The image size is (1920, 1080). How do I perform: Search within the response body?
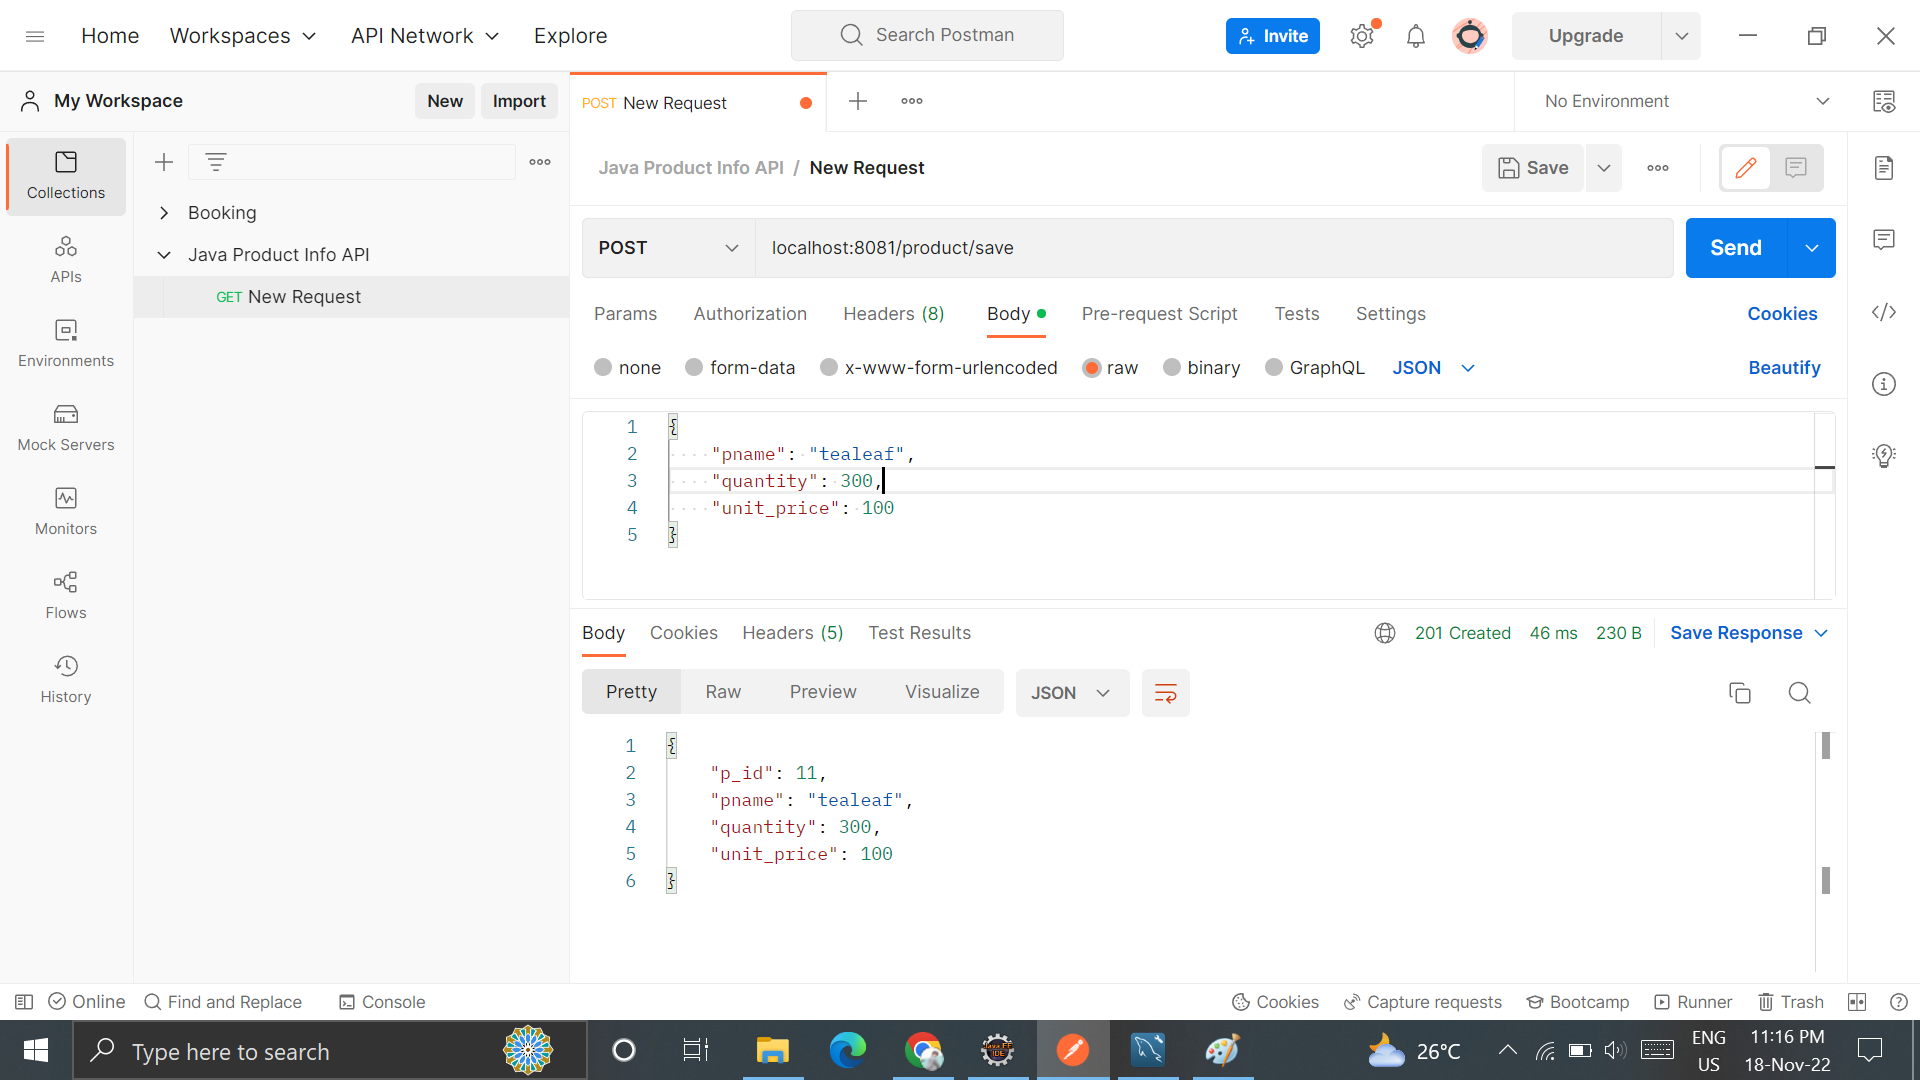click(x=1800, y=692)
